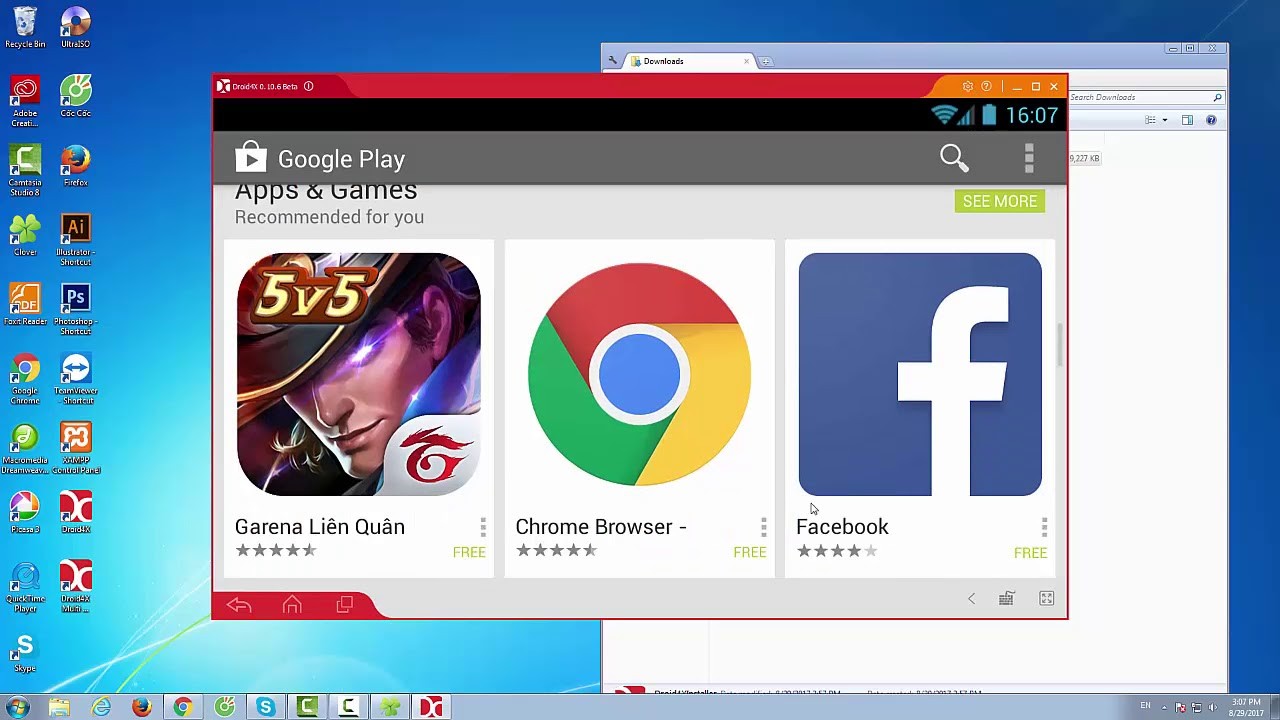The width and height of the screenshot is (1280, 720).
Task: Open the Facebook app thumbnail
Action: [x=919, y=373]
